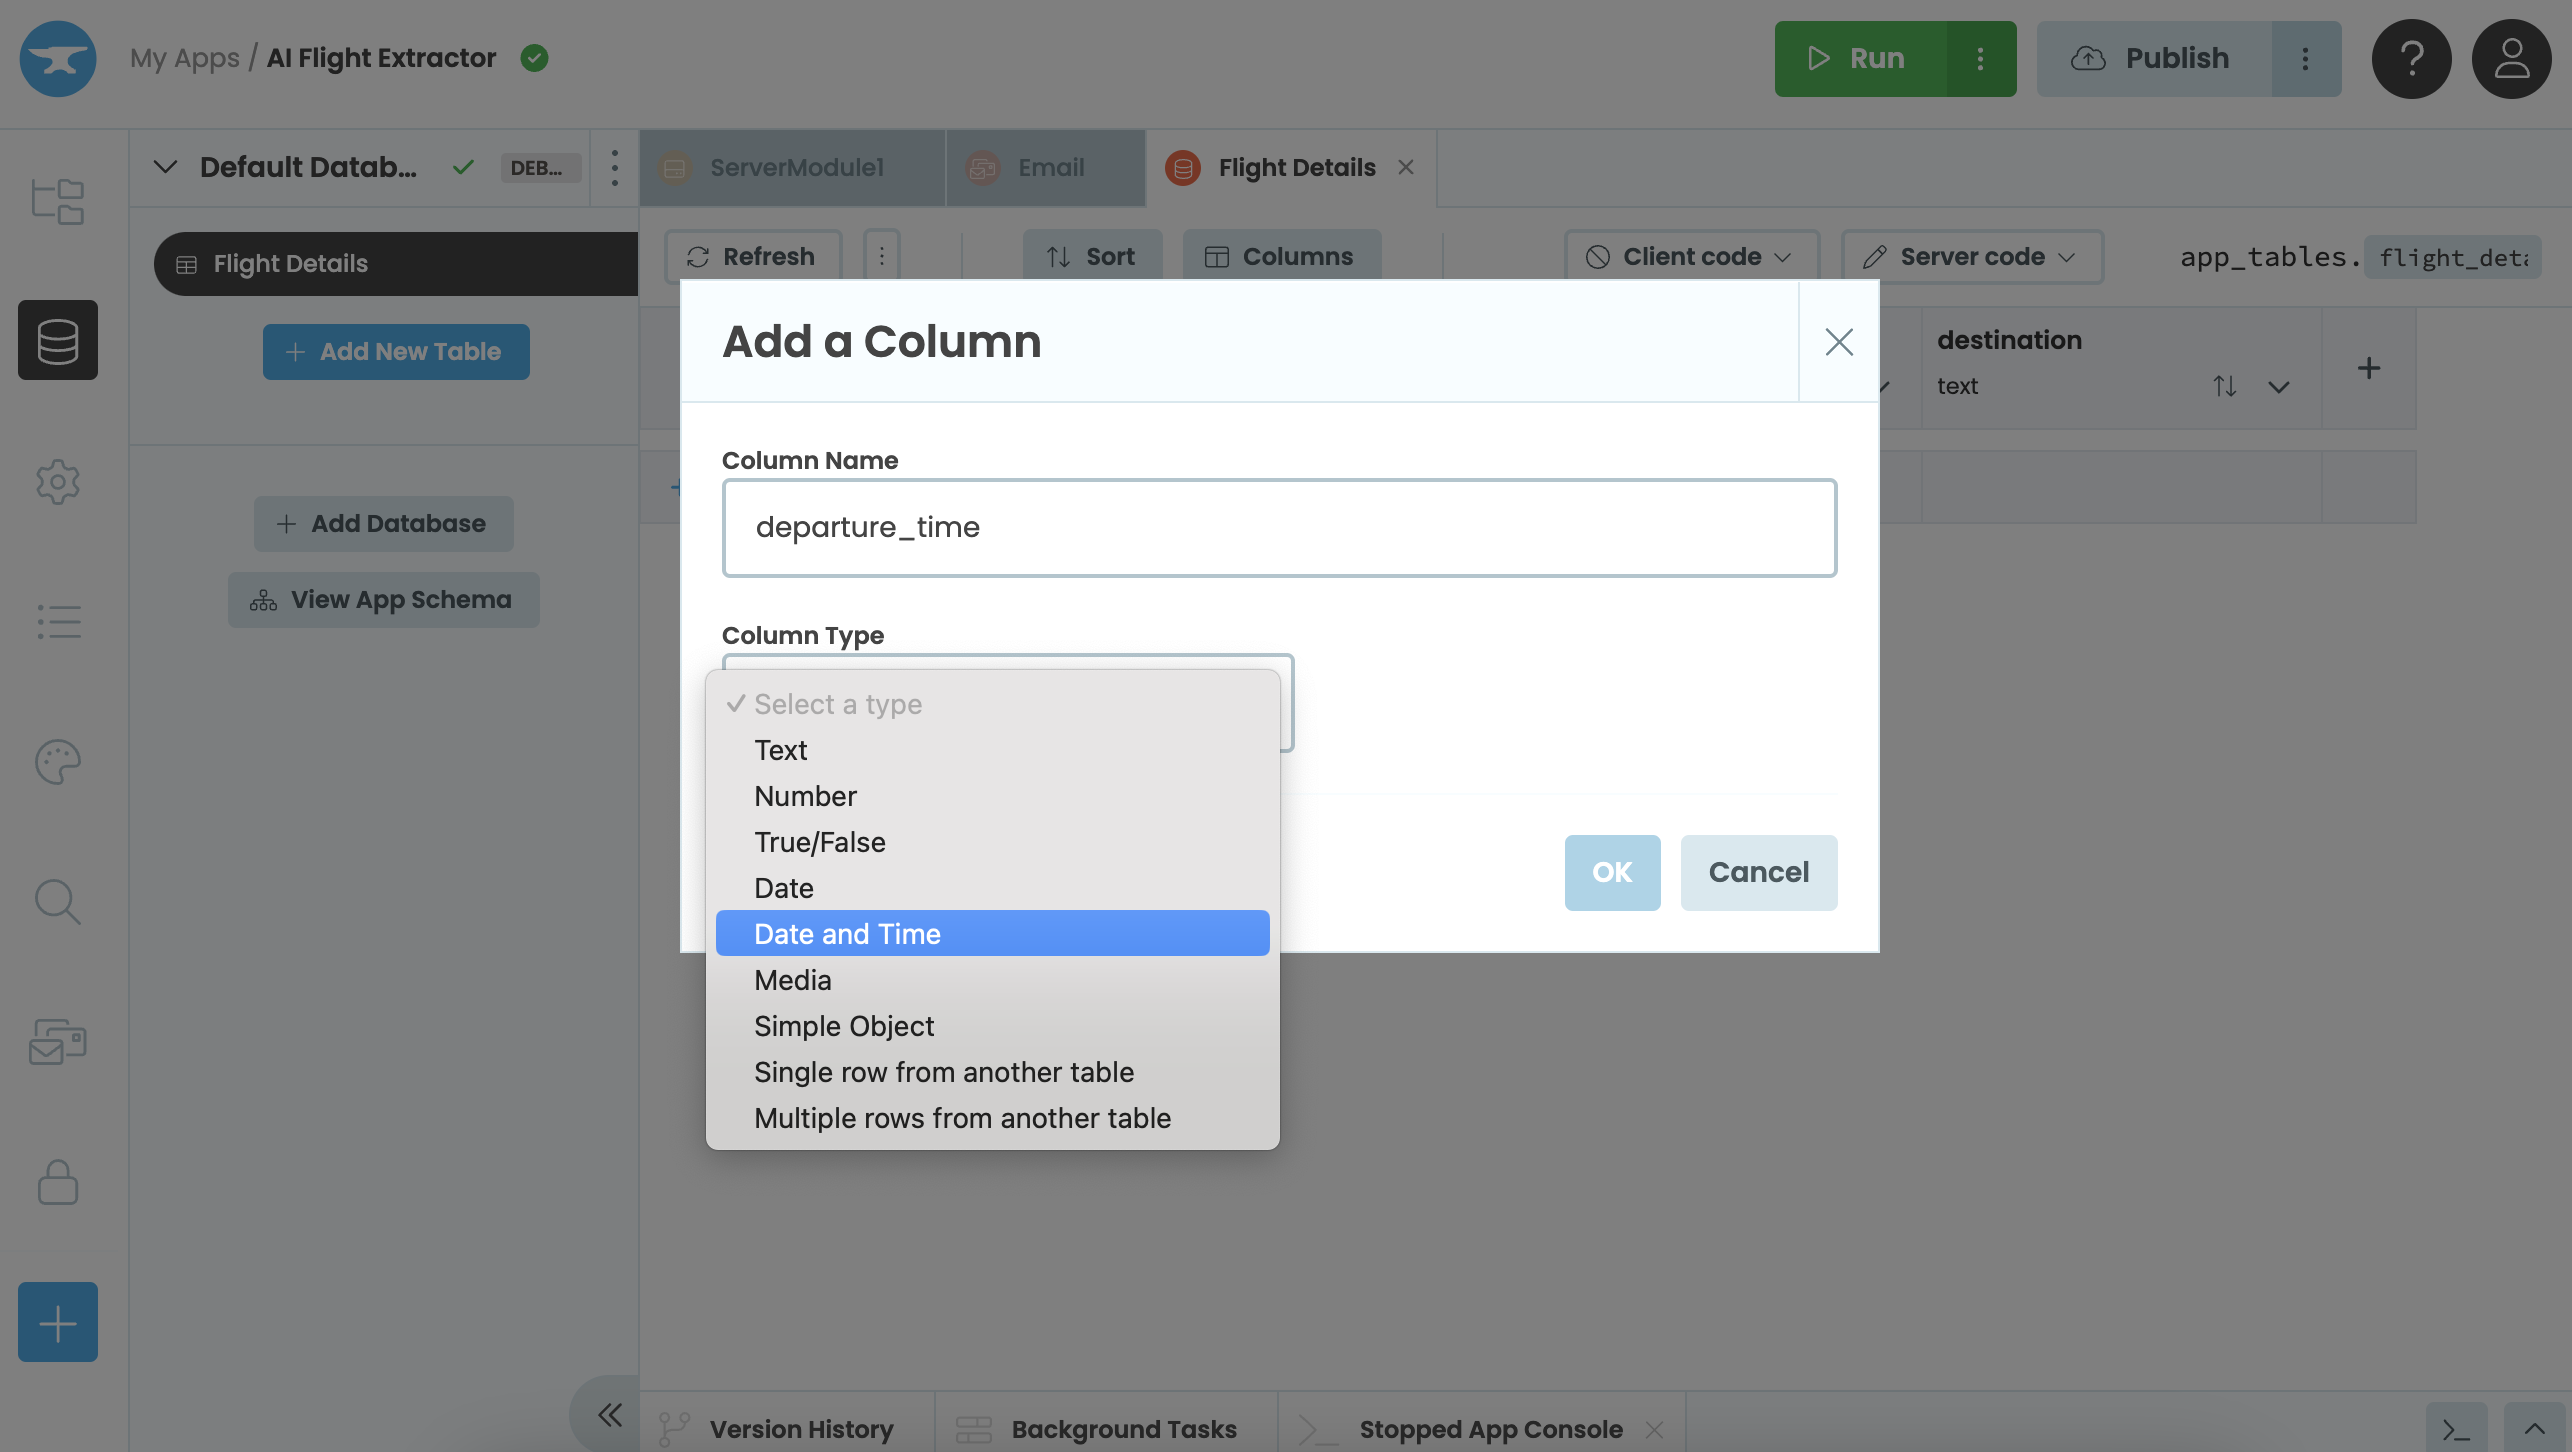Toggle the Version History panel
This screenshot has width=2572, height=1452.
coord(802,1427)
